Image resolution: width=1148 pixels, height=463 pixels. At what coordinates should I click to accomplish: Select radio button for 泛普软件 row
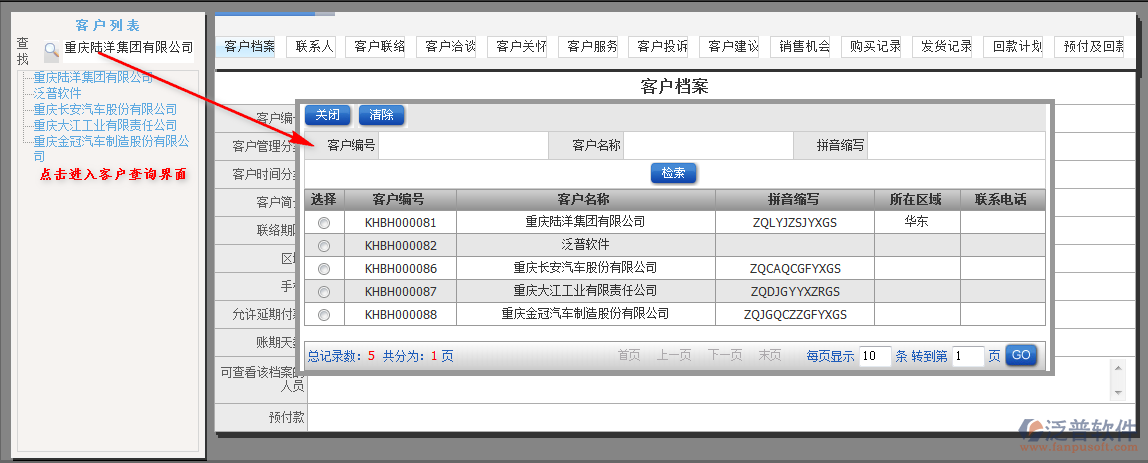[324, 245]
